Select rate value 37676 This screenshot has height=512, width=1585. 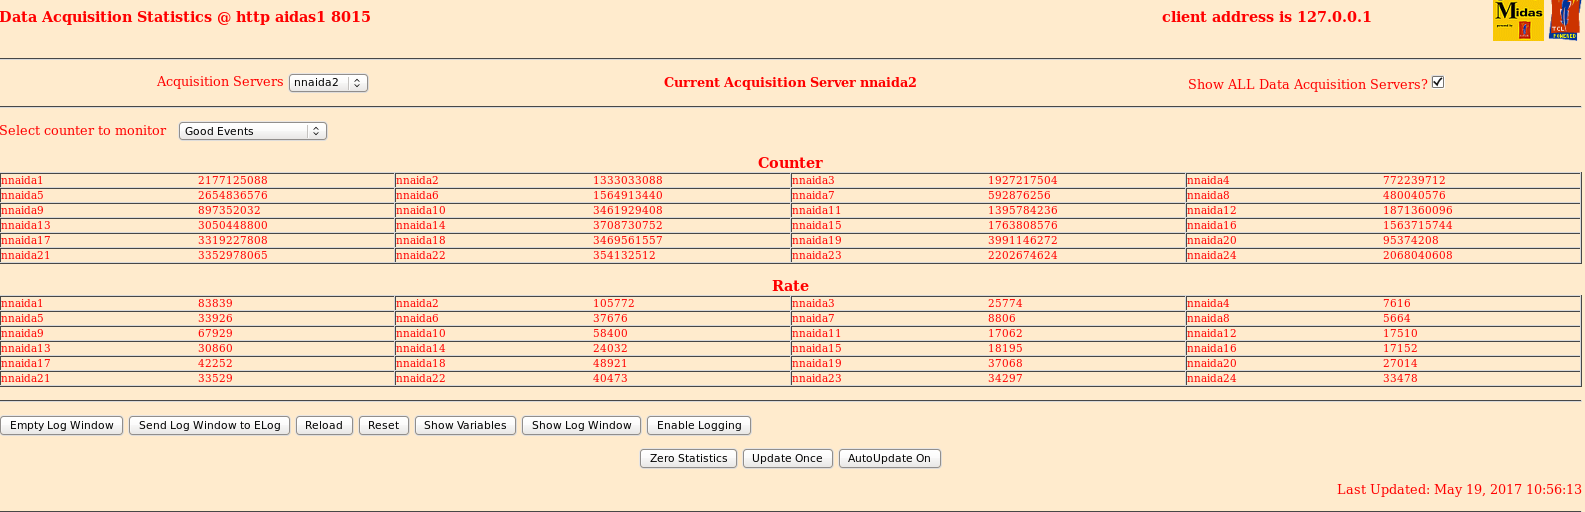coord(610,319)
